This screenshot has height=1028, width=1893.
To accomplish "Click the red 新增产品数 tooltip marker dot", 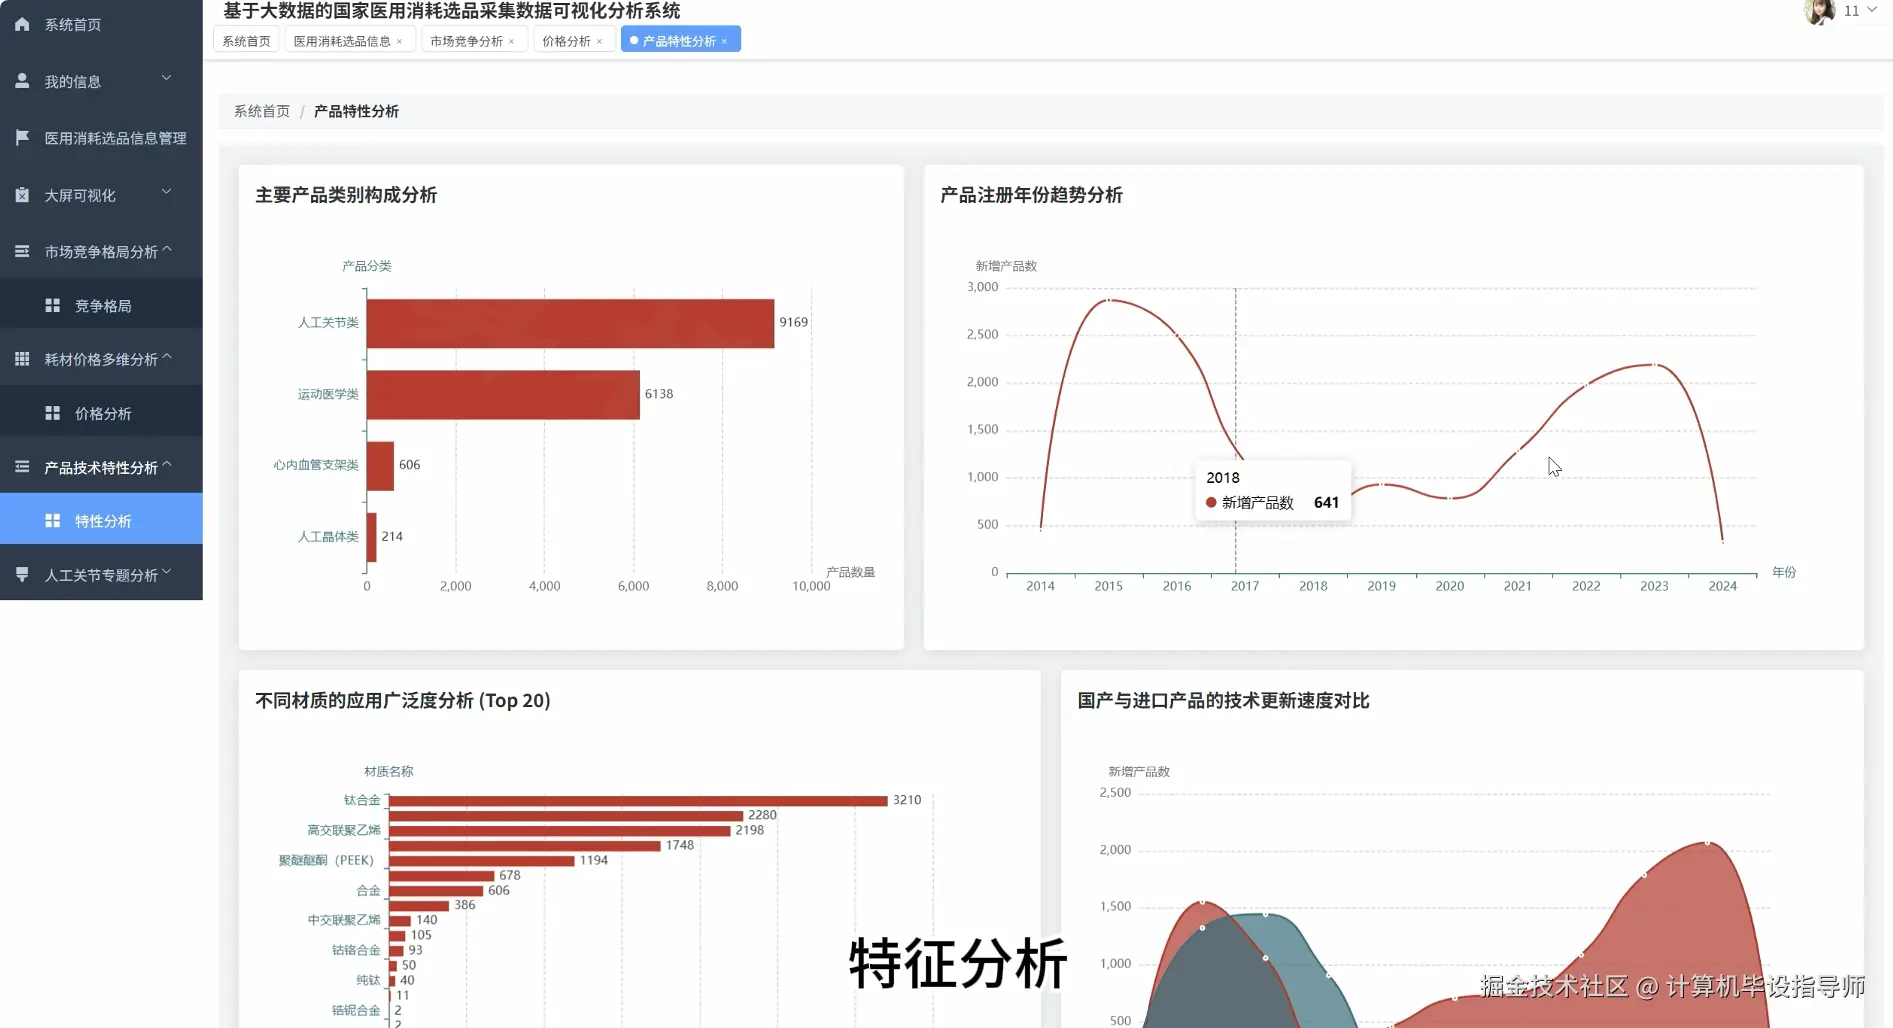I will click(1211, 503).
